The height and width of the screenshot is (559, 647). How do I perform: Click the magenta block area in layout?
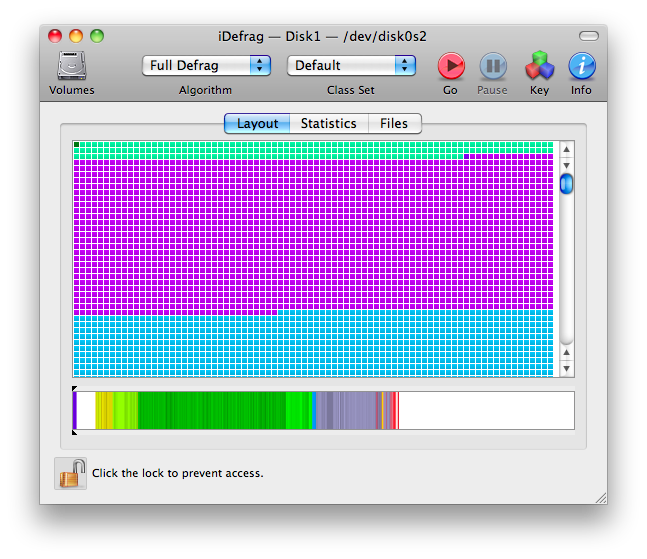[x=313, y=234]
